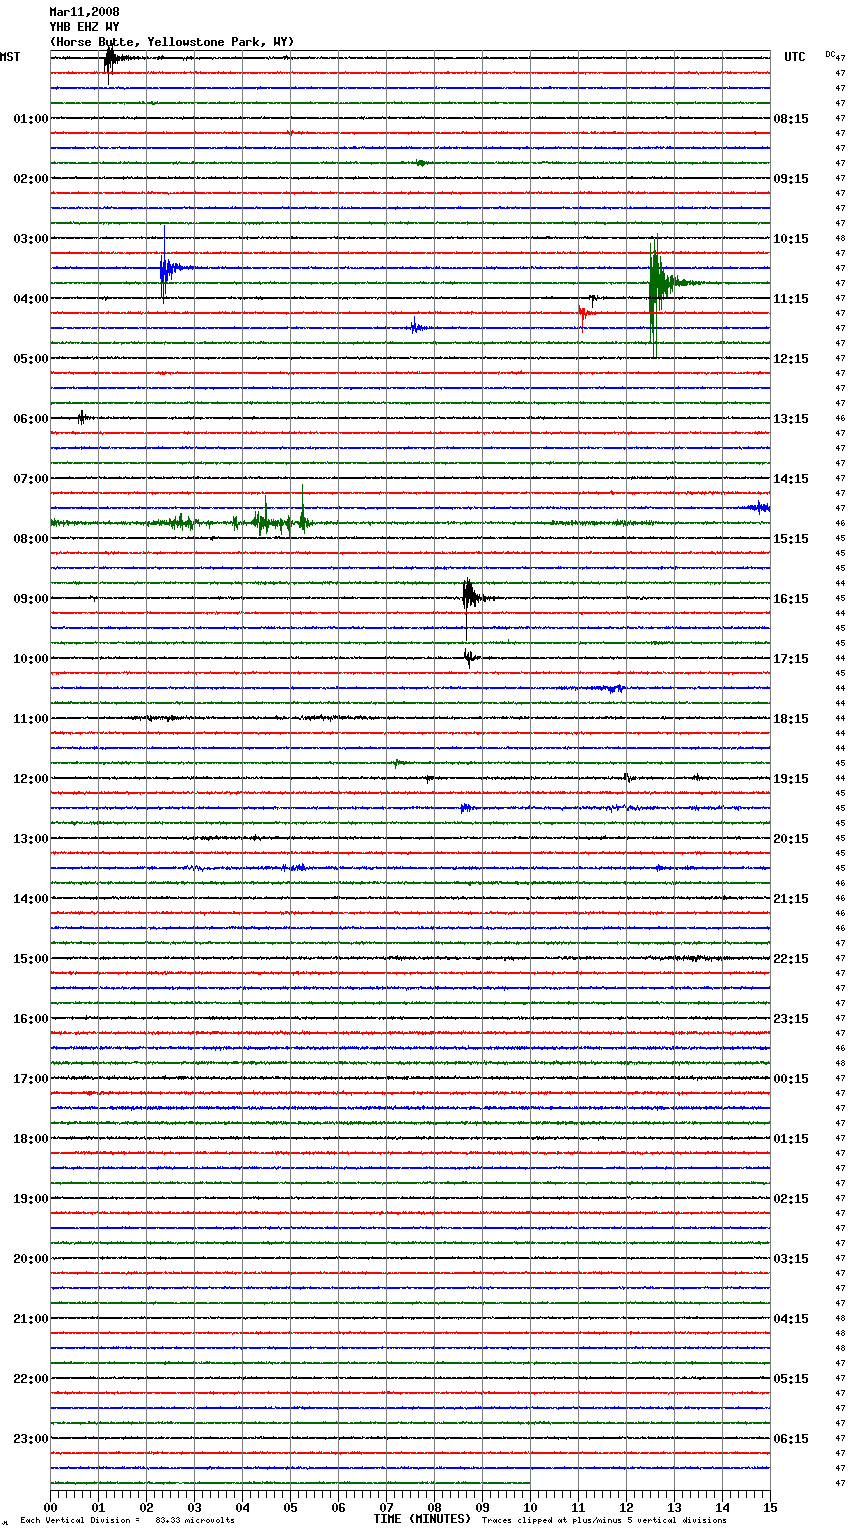The image size is (850, 1534).
Task: Select the 03:15 UTC time label
Action: tap(791, 1259)
